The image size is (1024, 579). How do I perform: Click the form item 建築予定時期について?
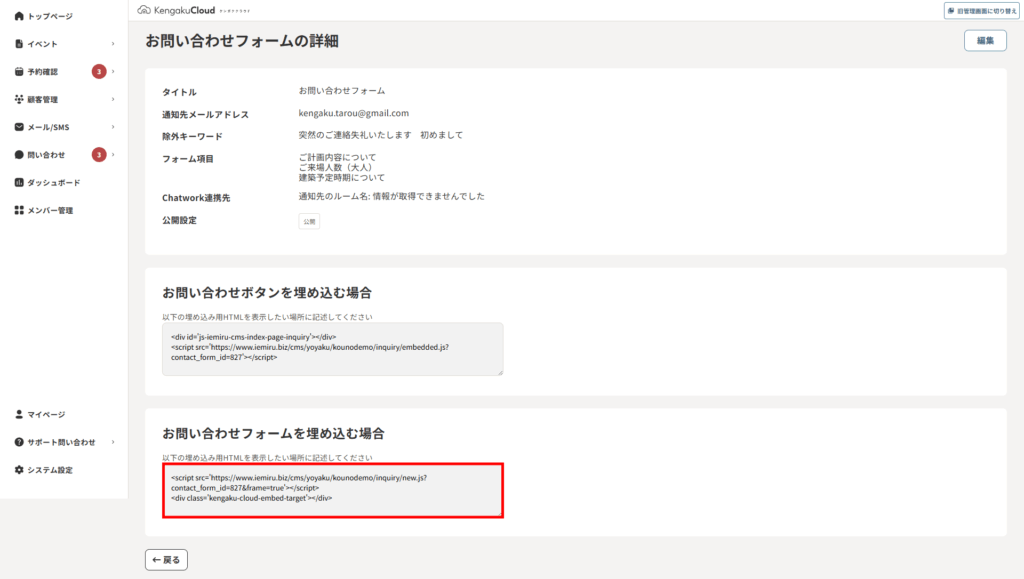[342, 178]
